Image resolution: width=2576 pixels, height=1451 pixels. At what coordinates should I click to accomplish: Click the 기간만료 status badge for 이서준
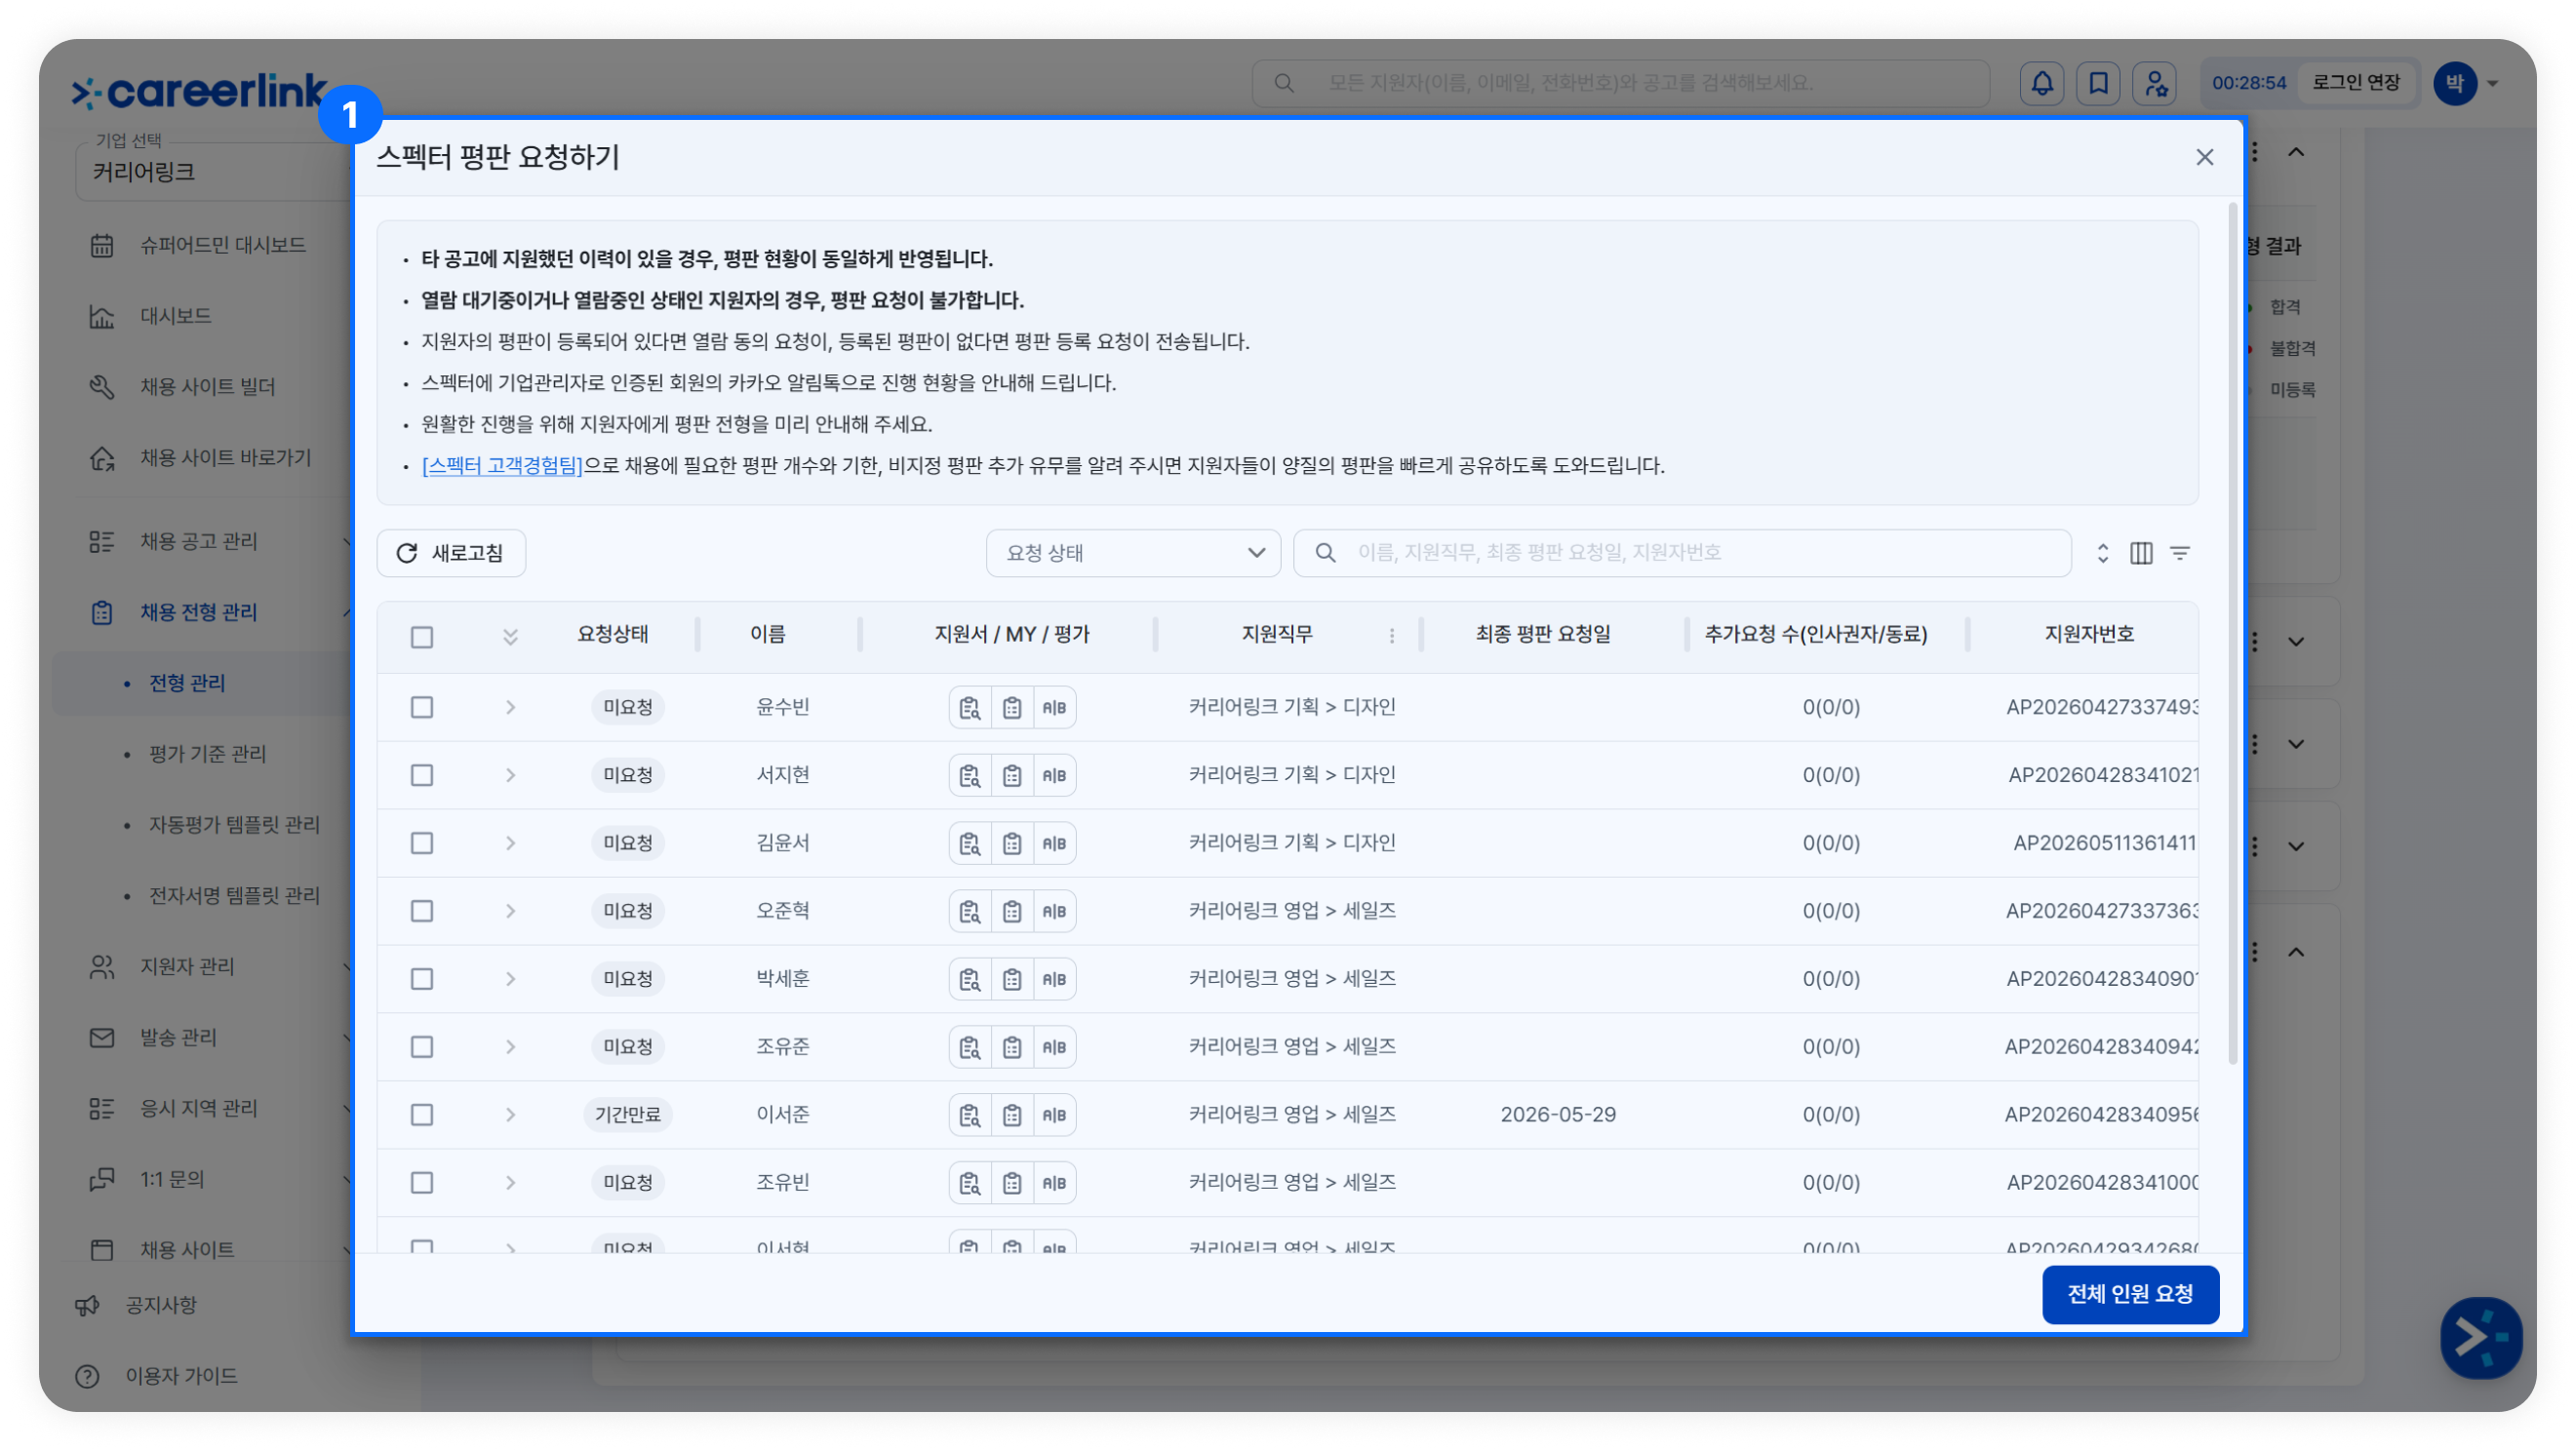tap(627, 1116)
